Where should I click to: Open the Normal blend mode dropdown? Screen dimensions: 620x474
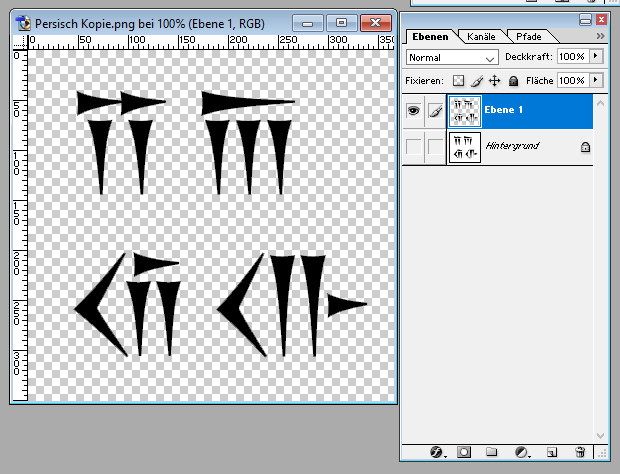(x=452, y=58)
